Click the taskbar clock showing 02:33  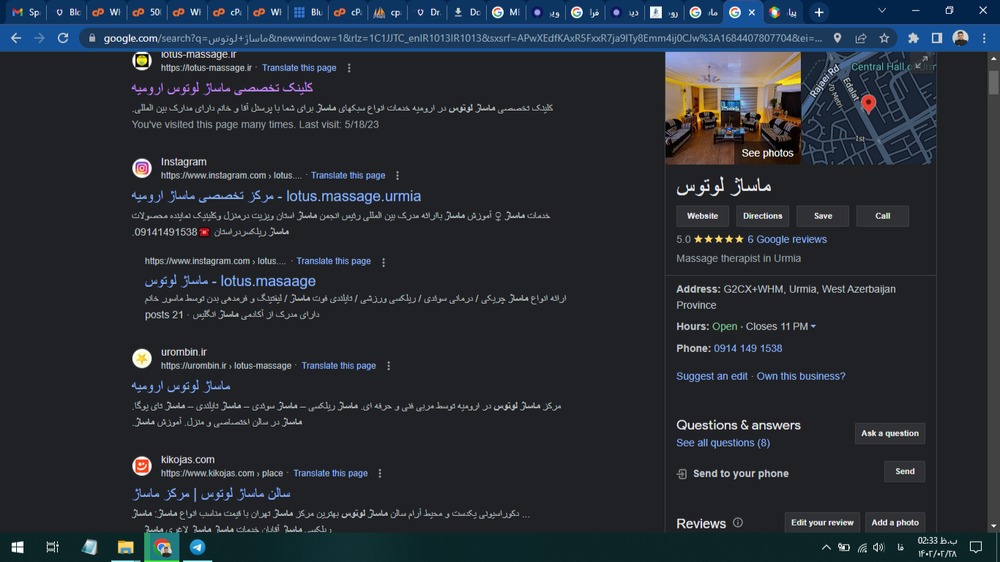coord(938,547)
